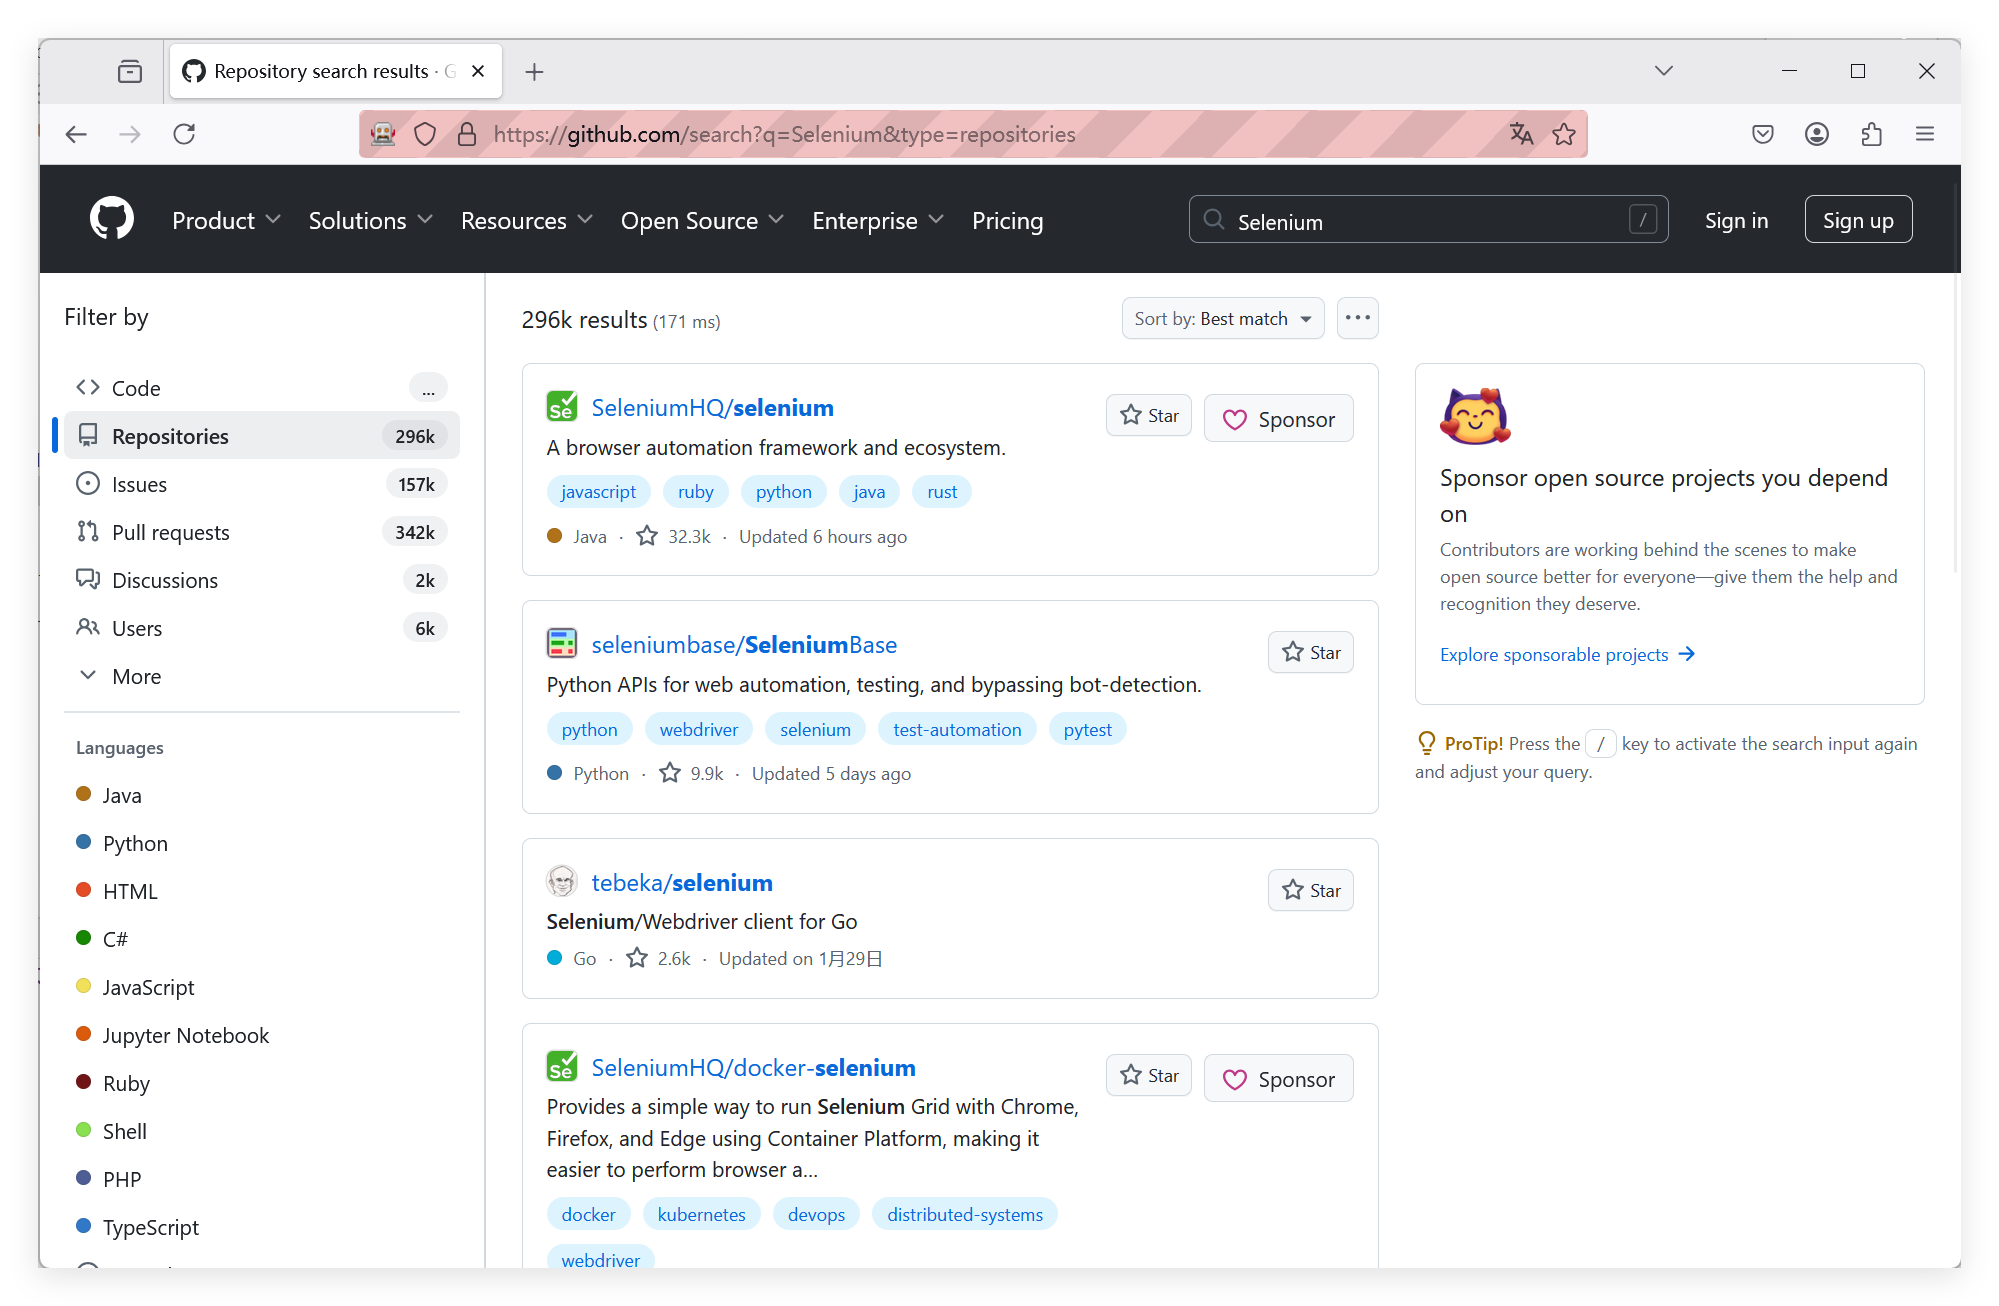The height and width of the screenshot is (1306, 1999).
Task: Star the SeleniumHQ/selenium repository
Action: [x=1149, y=416]
